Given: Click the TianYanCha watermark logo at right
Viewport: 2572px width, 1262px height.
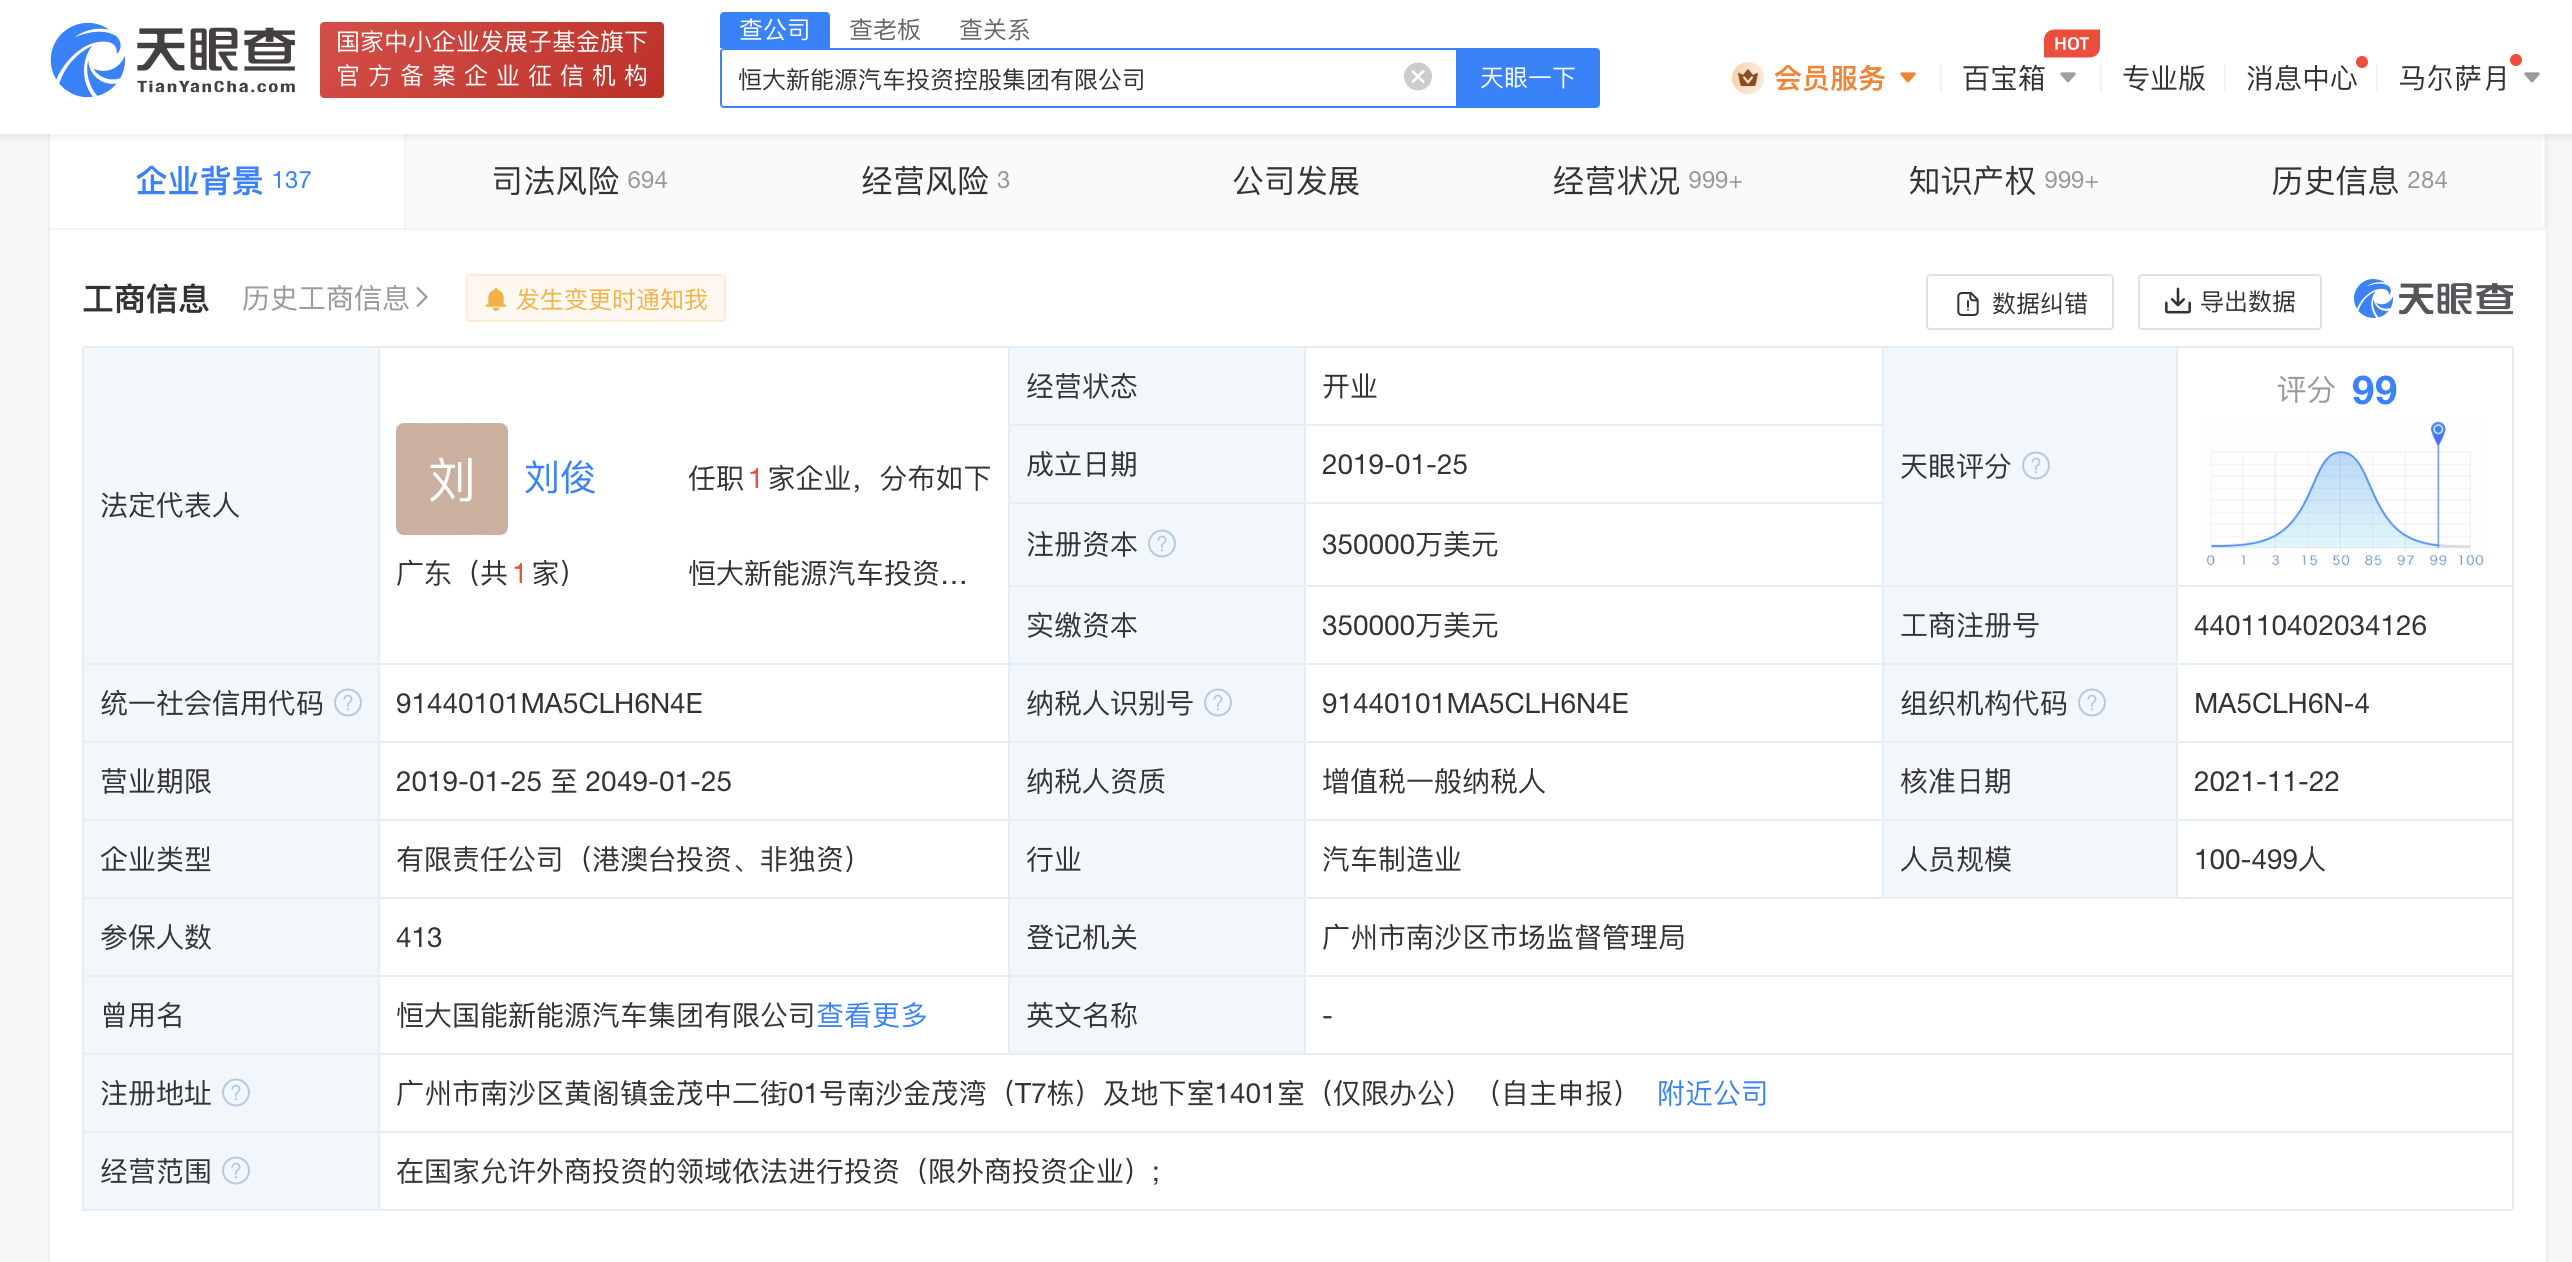Looking at the screenshot, I should point(2433,298).
